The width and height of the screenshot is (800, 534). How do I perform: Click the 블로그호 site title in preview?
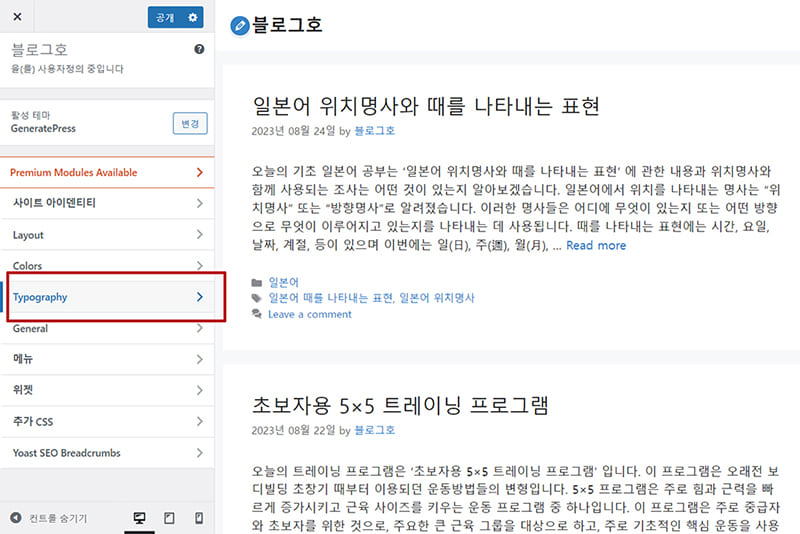tap(287, 24)
